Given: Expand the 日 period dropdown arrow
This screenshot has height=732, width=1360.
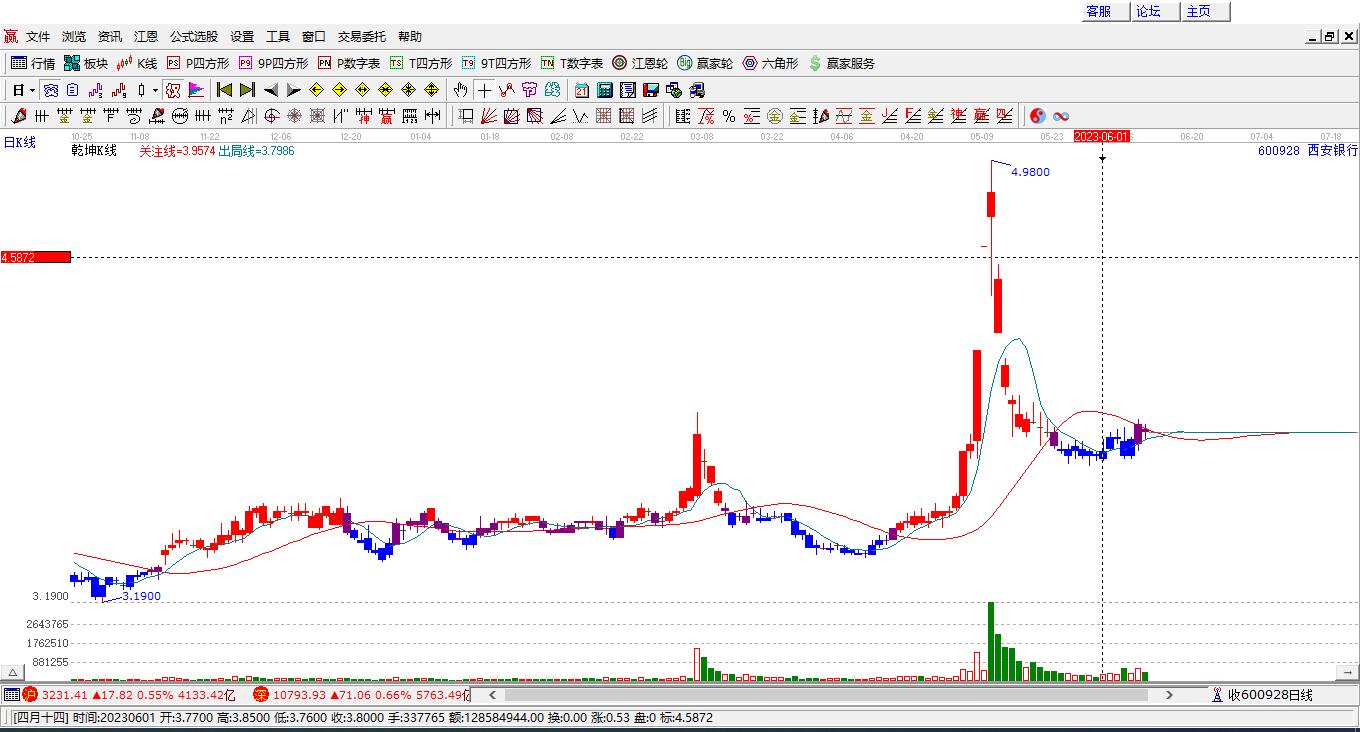Looking at the screenshot, I should [x=33, y=90].
